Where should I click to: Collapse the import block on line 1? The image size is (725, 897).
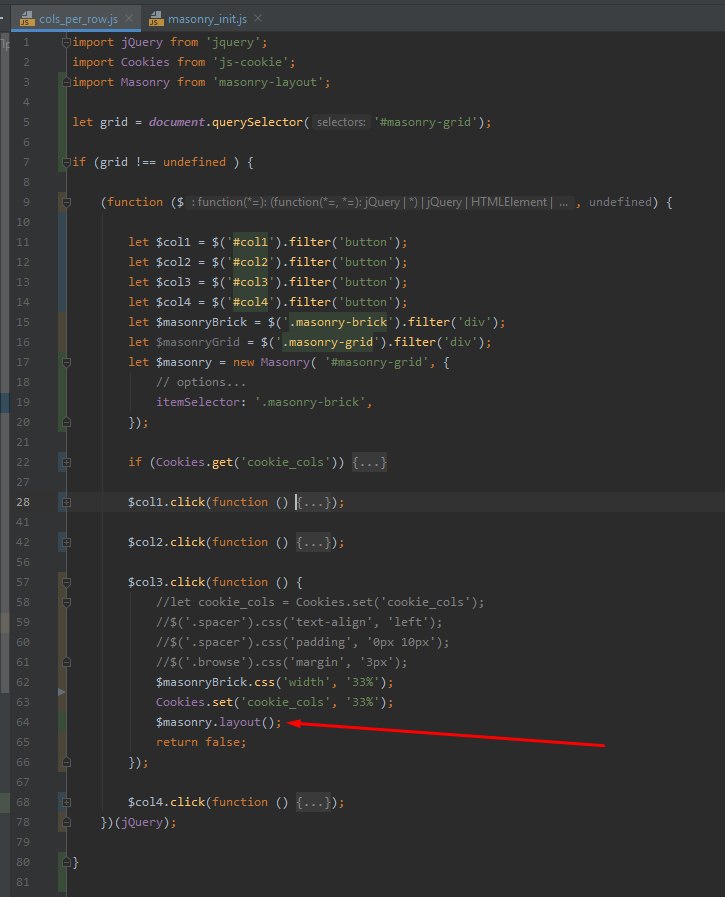[x=66, y=42]
